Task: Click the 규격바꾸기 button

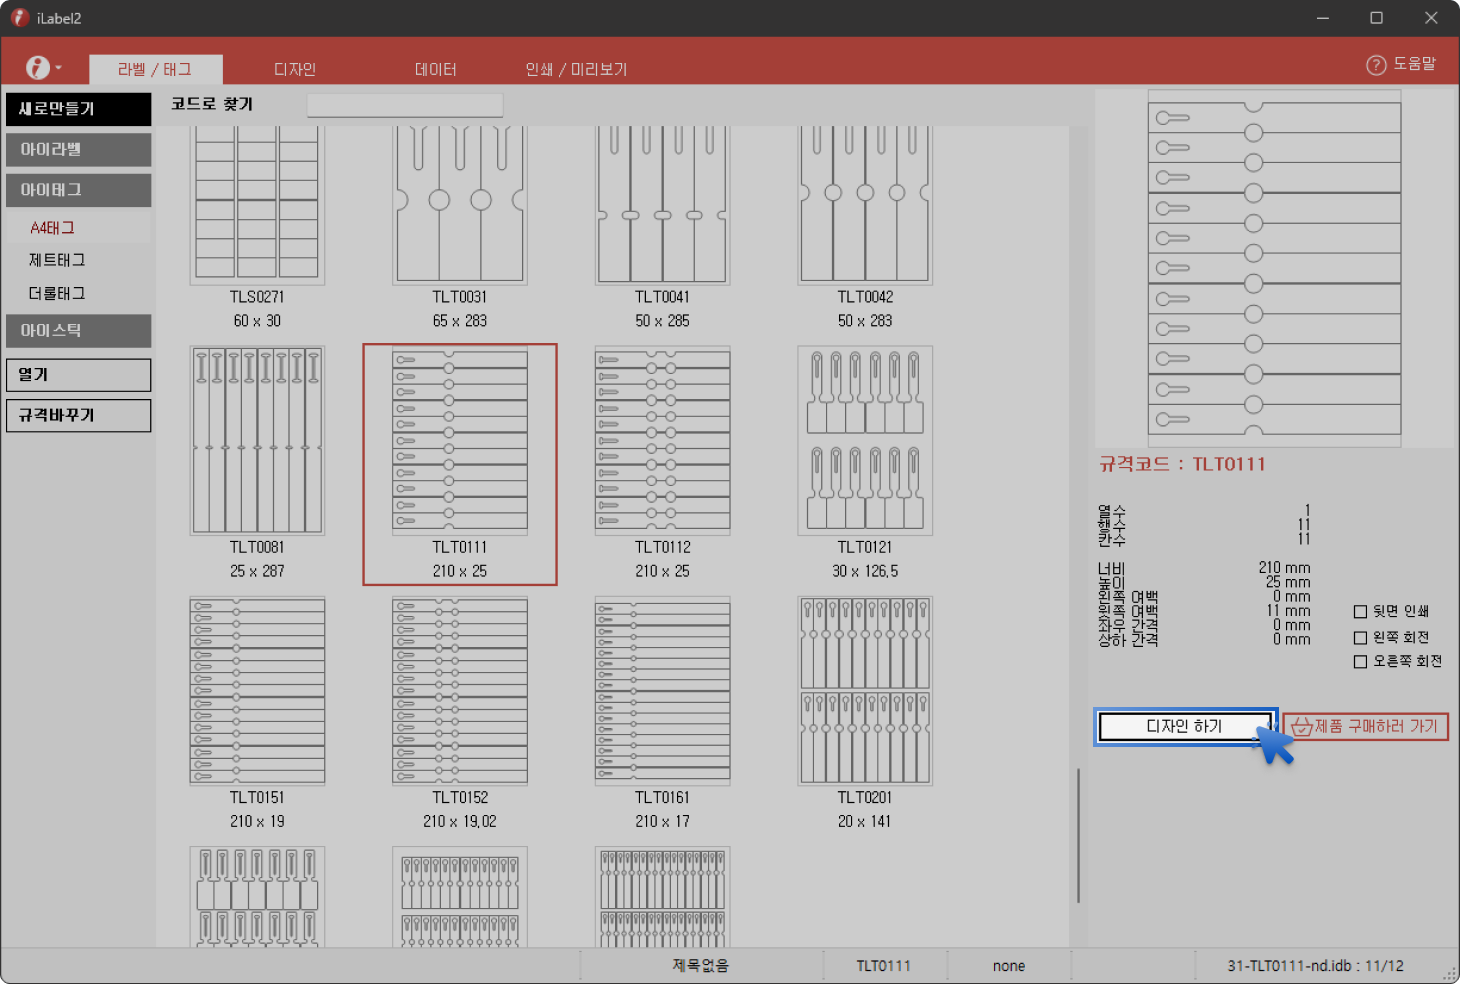Action: pyautogui.click(x=78, y=416)
